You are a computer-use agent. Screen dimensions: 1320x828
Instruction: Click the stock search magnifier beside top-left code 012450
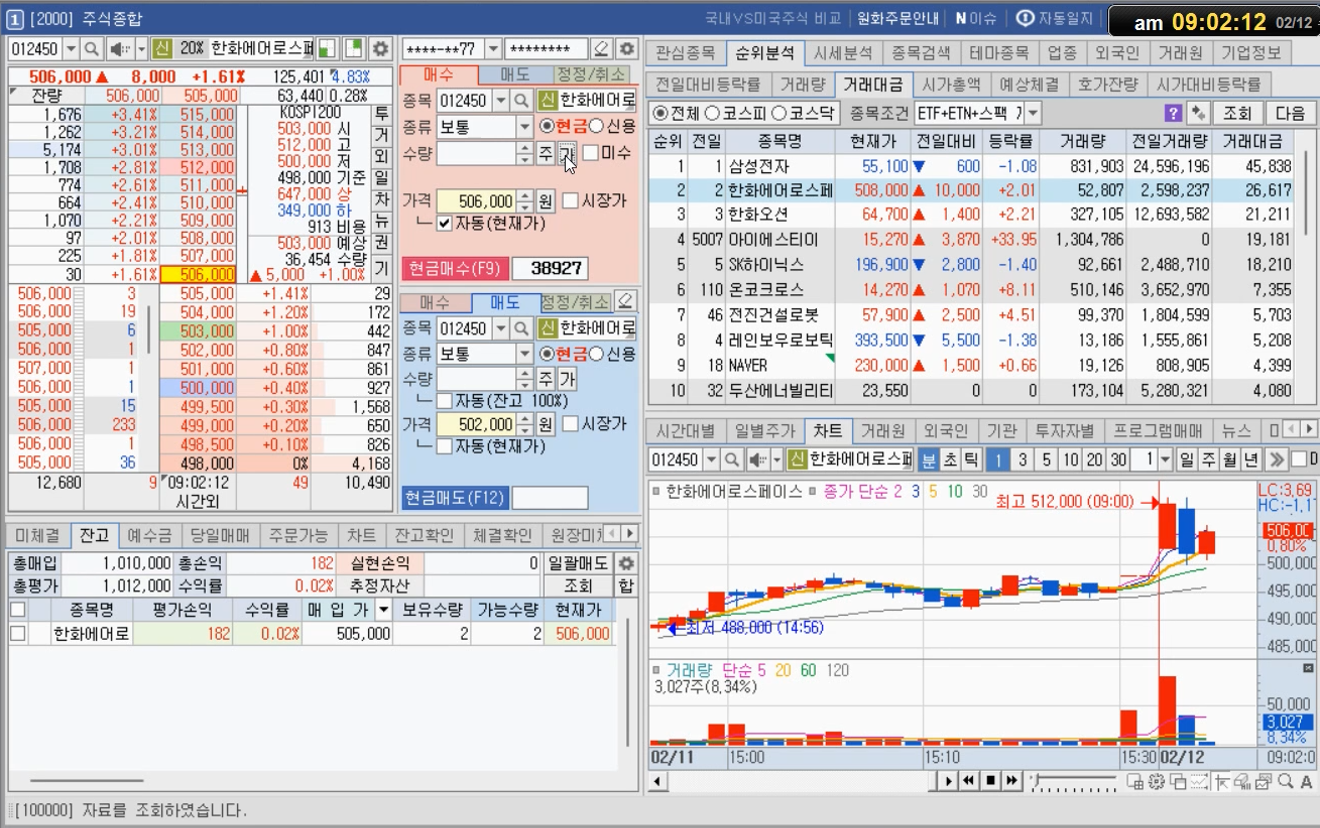pyautogui.click(x=91, y=48)
